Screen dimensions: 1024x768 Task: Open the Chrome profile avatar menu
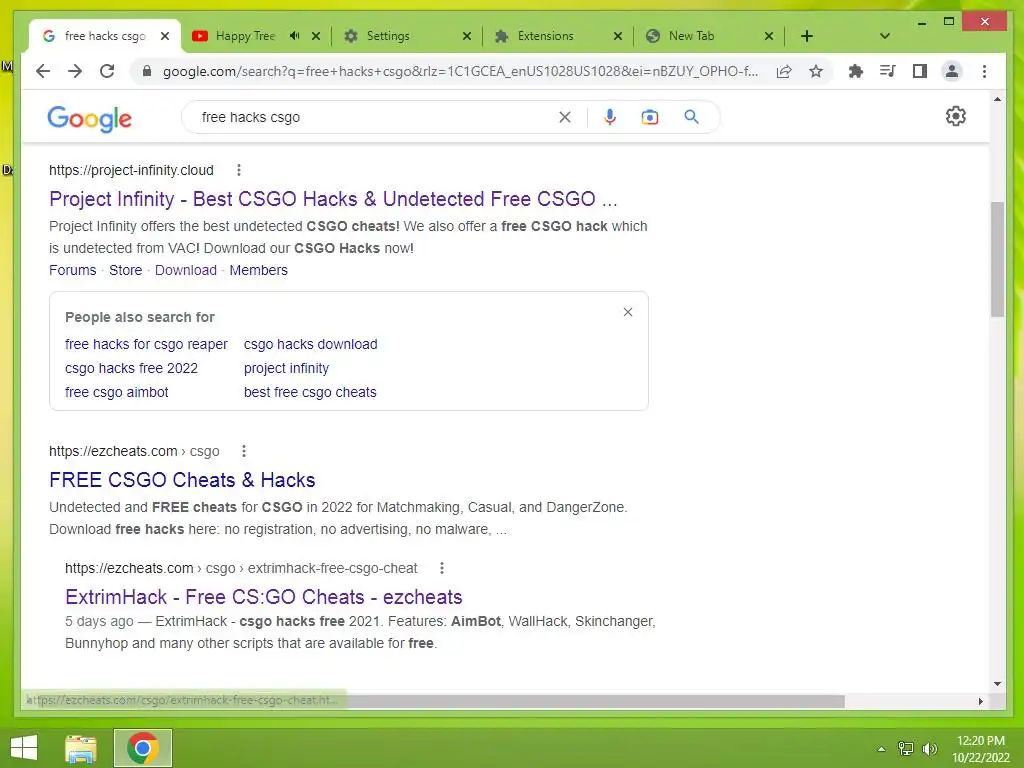[x=952, y=71]
